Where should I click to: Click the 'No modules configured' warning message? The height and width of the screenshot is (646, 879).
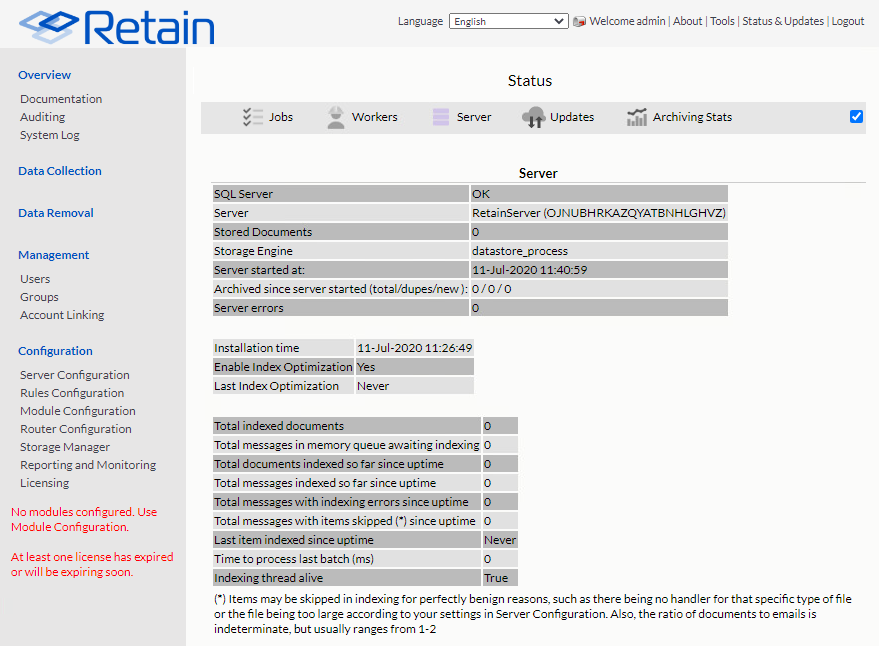pos(84,519)
